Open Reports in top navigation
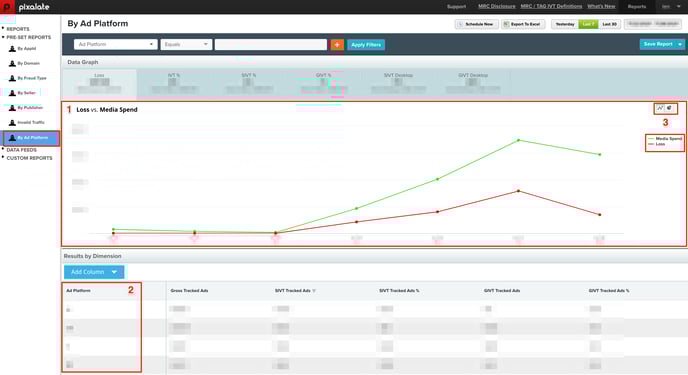Image resolution: width=688 pixels, height=375 pixels. click(637, 7)
